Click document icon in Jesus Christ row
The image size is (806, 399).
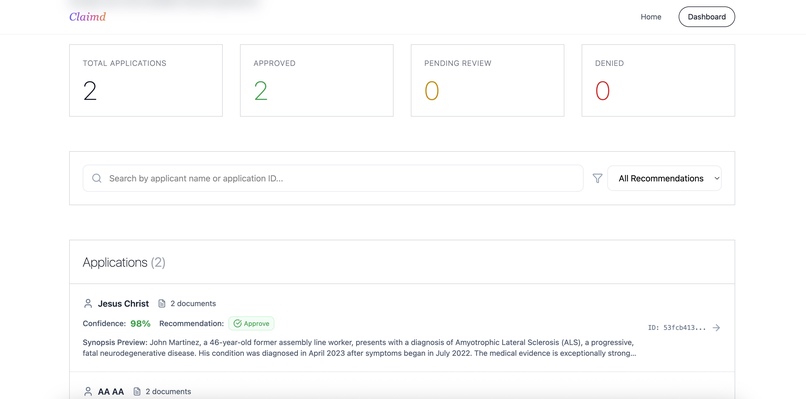[x=161, y=303]
